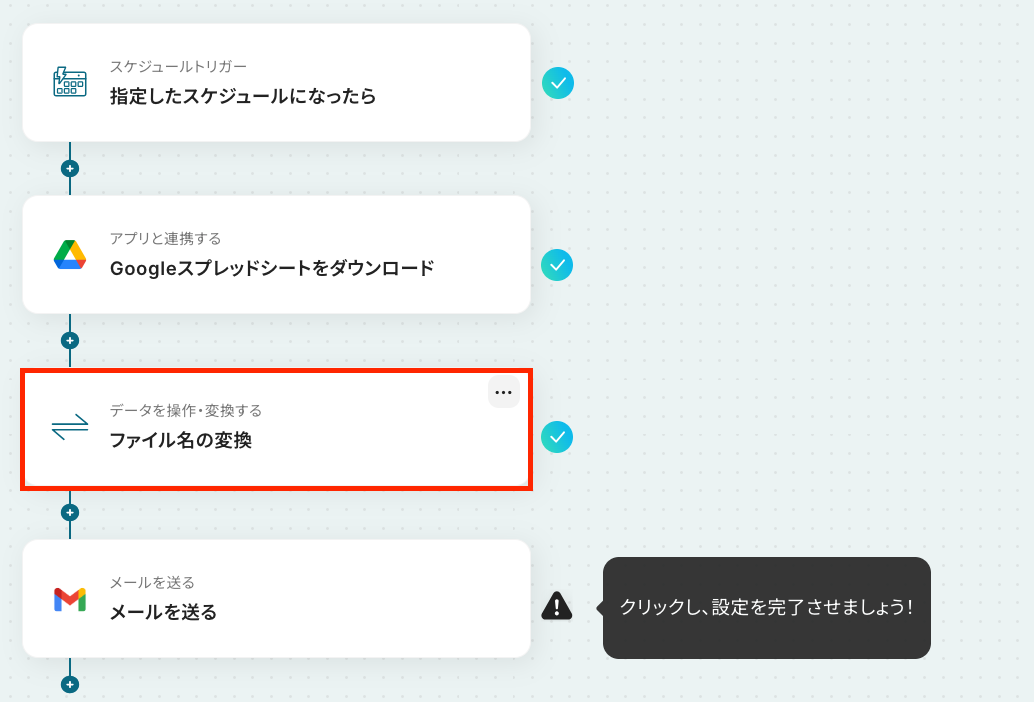Click the data conversion arrows icon
The width and height of the screenshot is (1034, 702).
pos(70,426)
